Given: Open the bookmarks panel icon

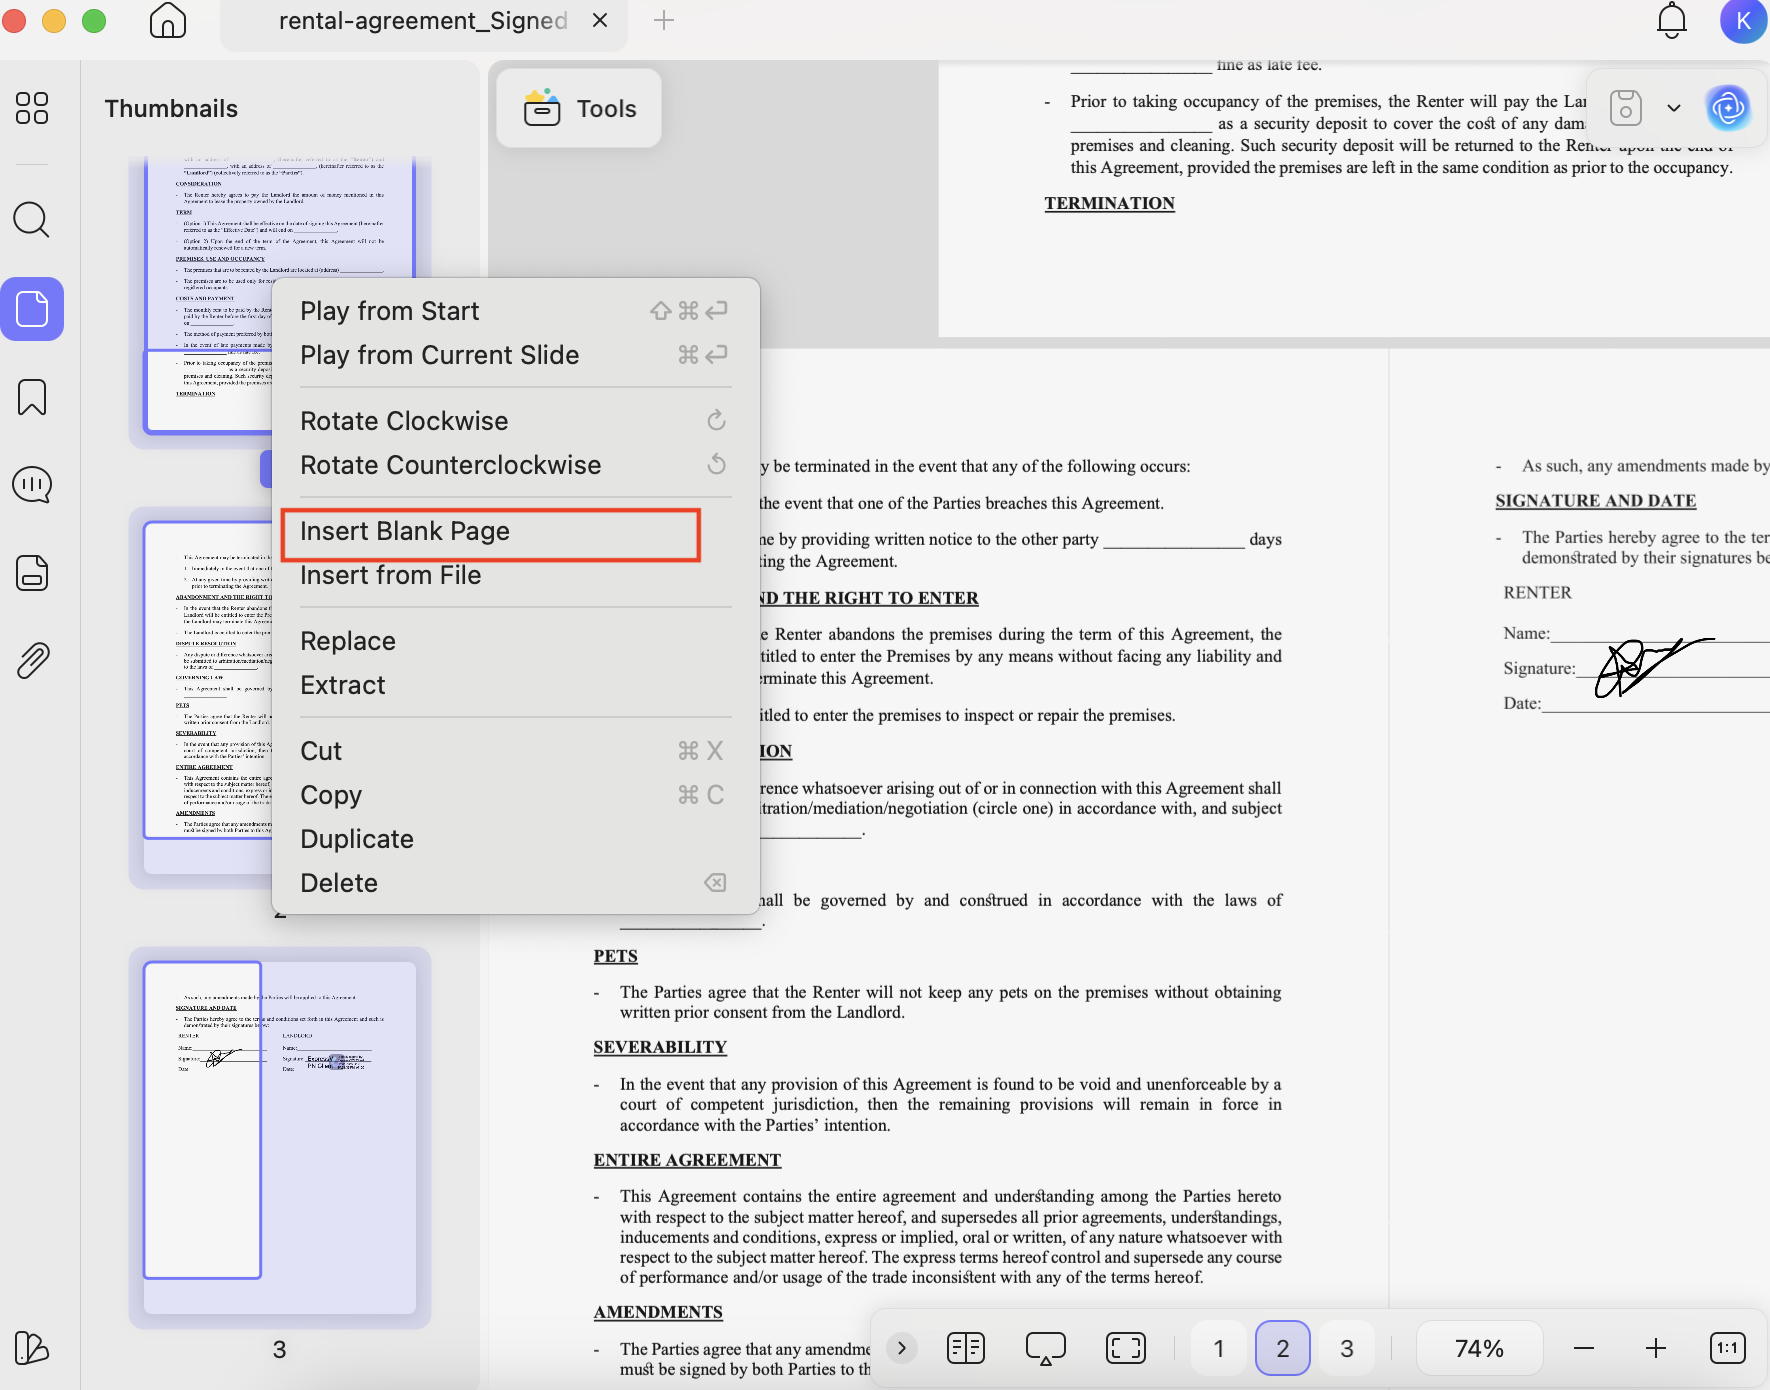Looking at the screenshot, I should [32, 397].
